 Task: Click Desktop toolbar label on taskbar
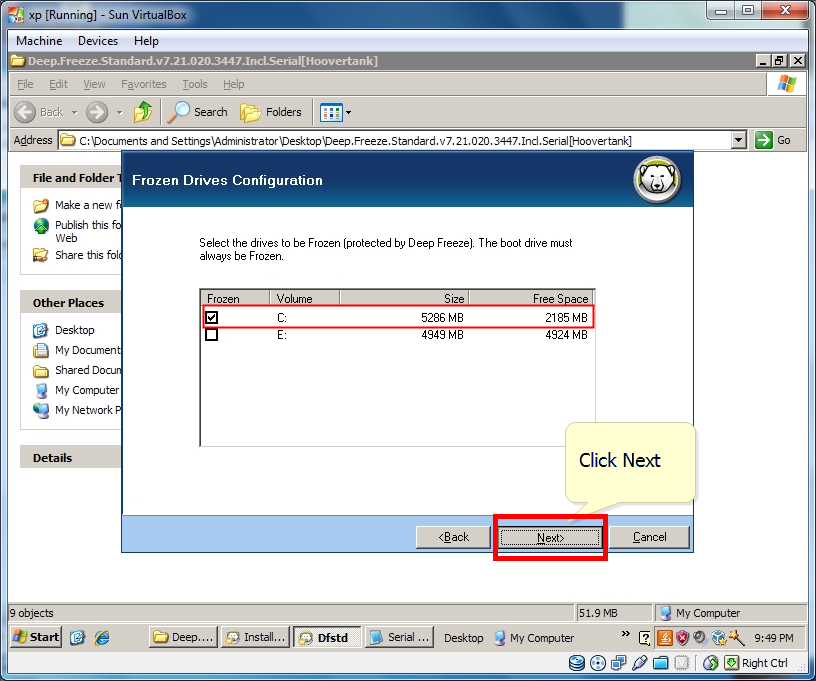pos(463,638)
